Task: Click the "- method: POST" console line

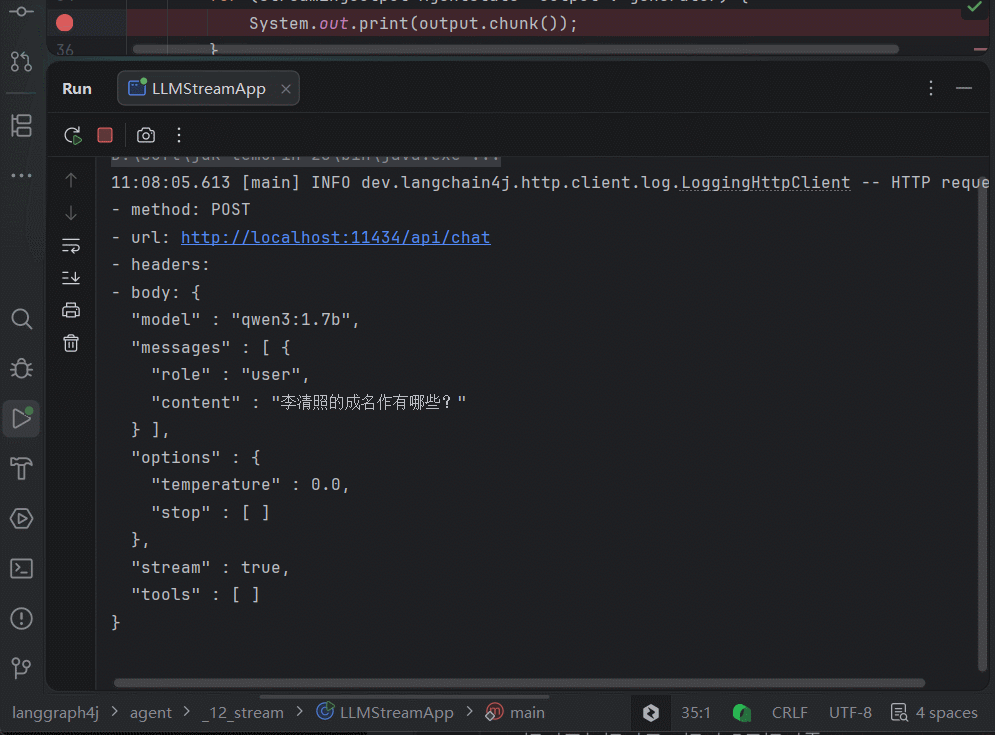Action: tap(181, 209)
